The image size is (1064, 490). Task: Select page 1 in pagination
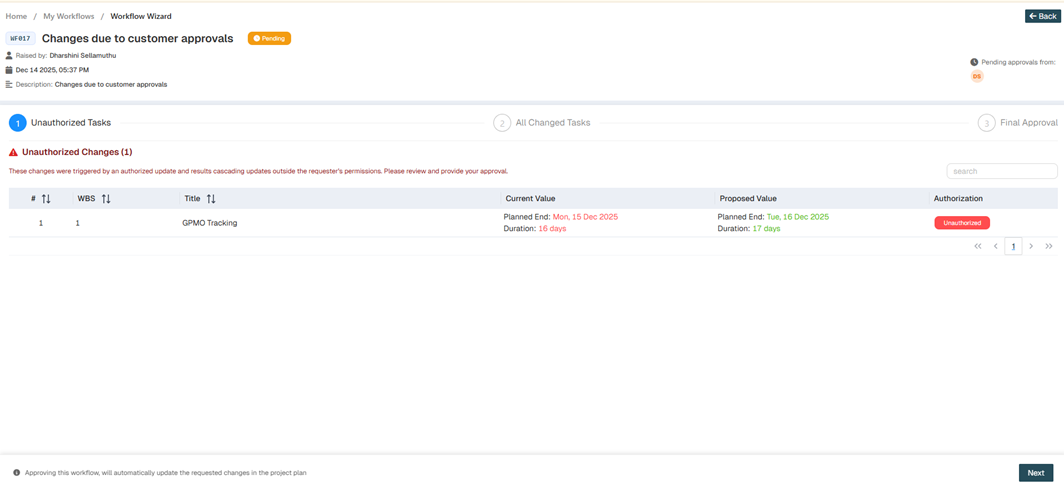[1013, 246]
